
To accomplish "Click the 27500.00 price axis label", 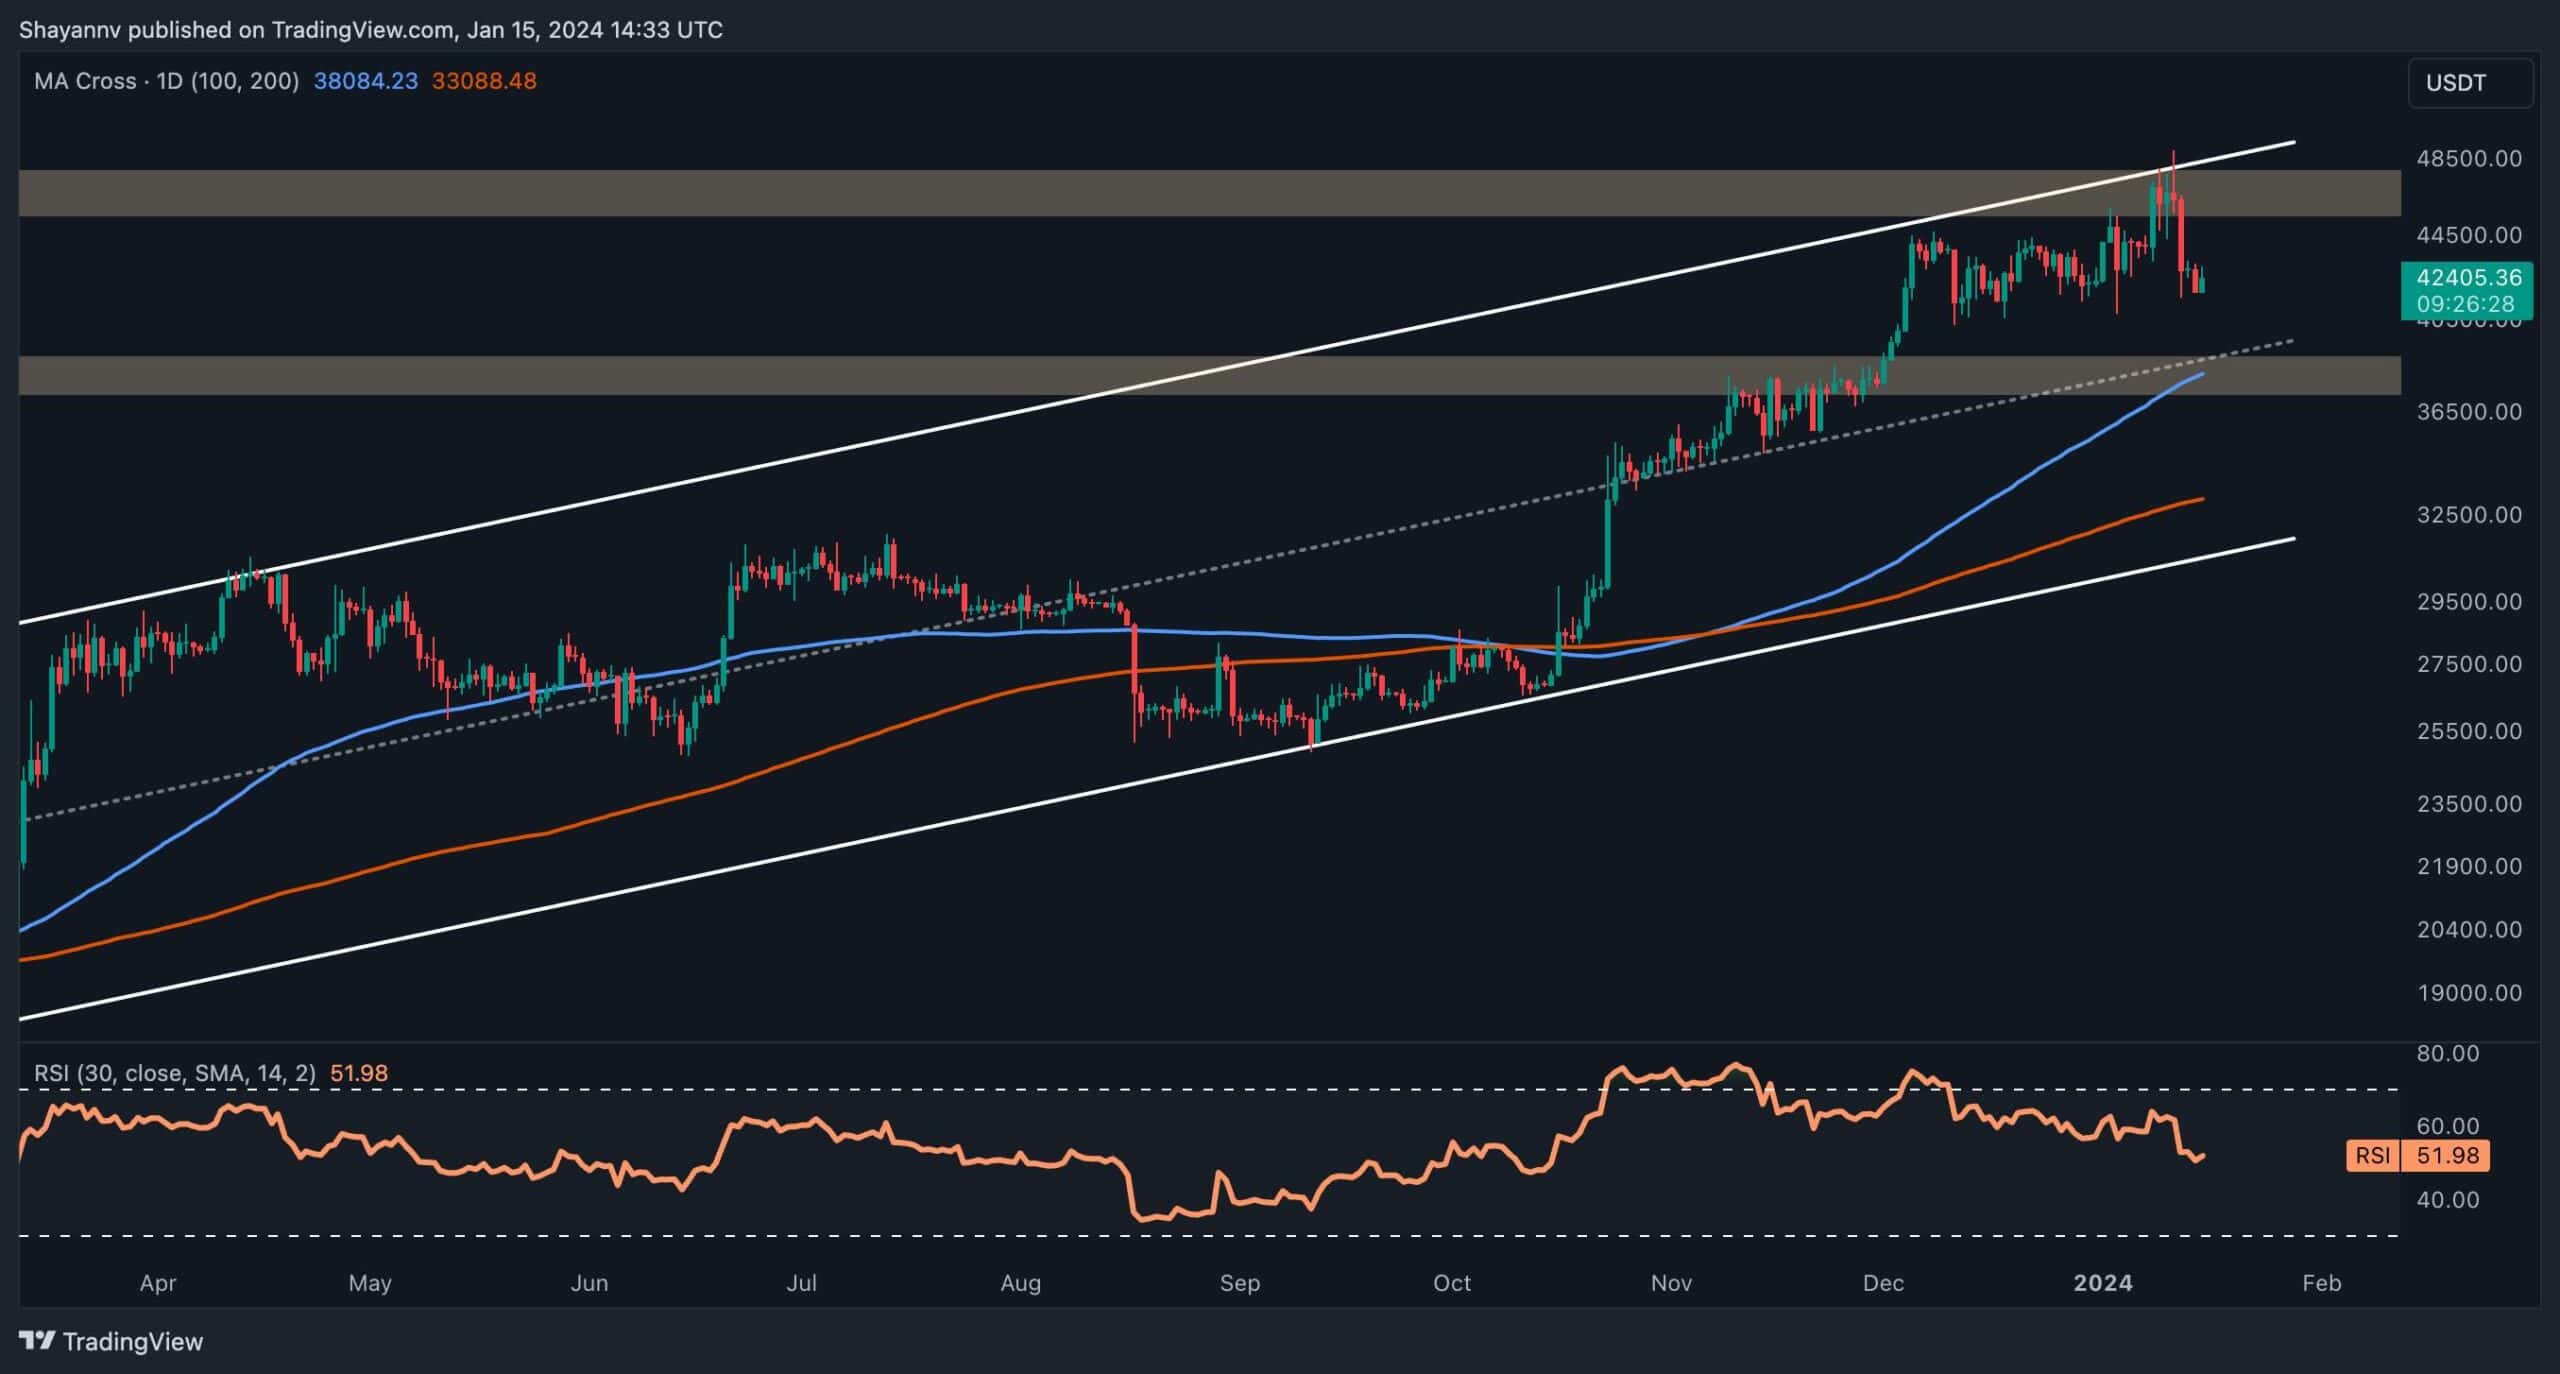I will [2468, 664].
